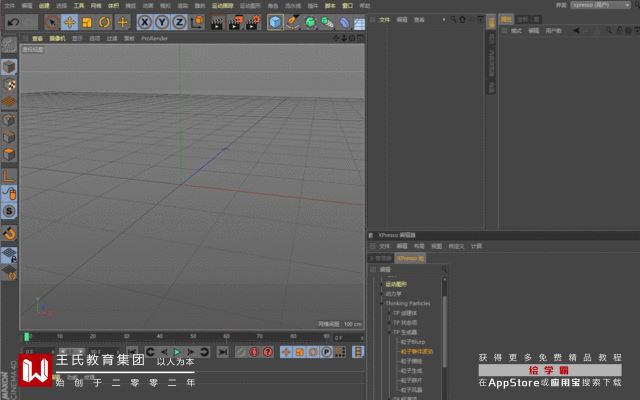This screenshot has width=640, height=400.
Task: Select the Spline Pen tool icon
Action: pos(293,22)
